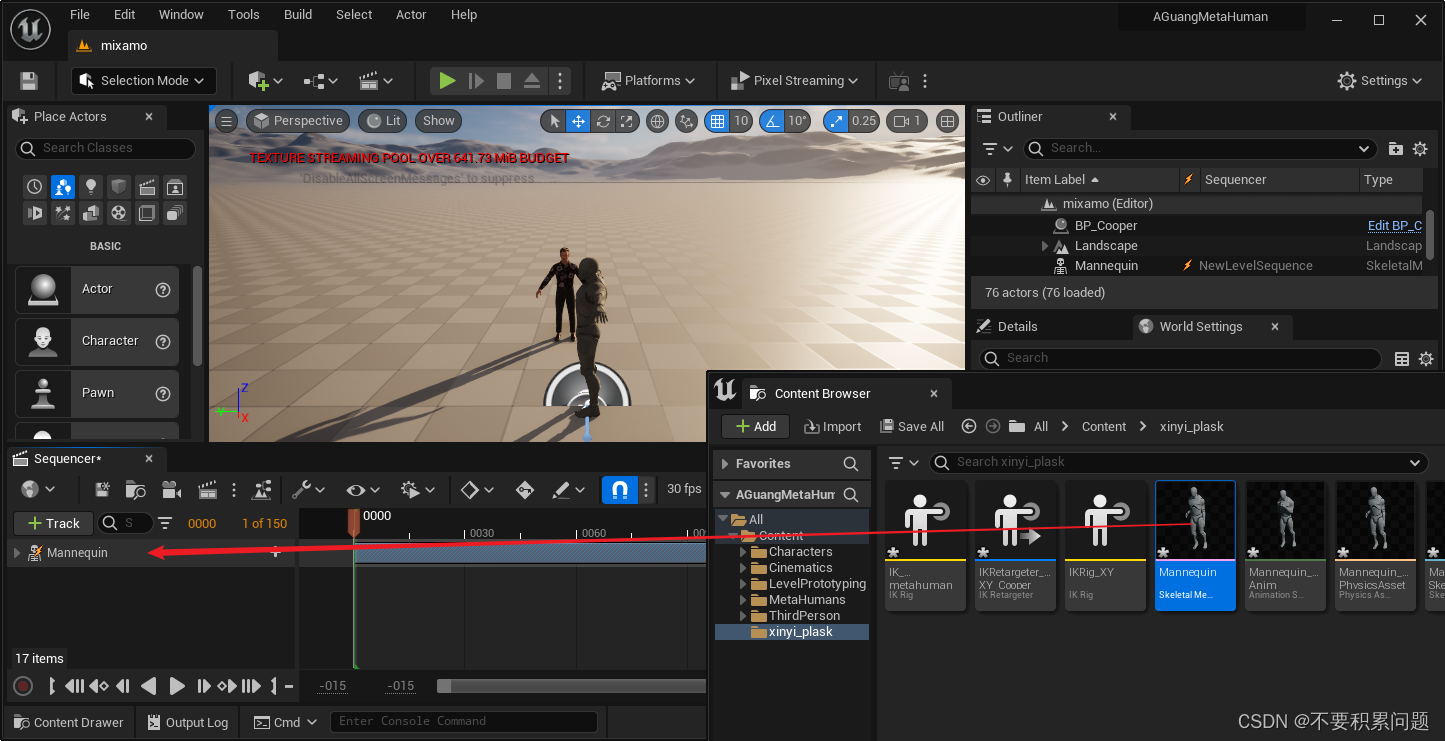Open the Window menu
The width and height of the screenshot is (1445, 741).
[x=181, y=15]
